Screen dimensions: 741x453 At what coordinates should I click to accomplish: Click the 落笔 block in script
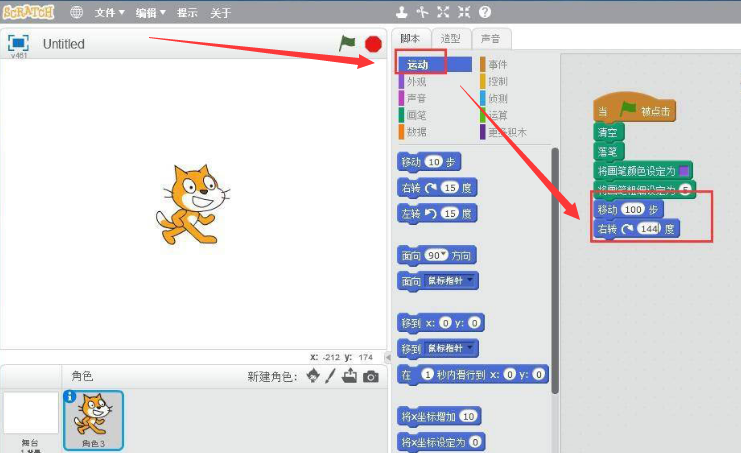click(x=609, y=152)
